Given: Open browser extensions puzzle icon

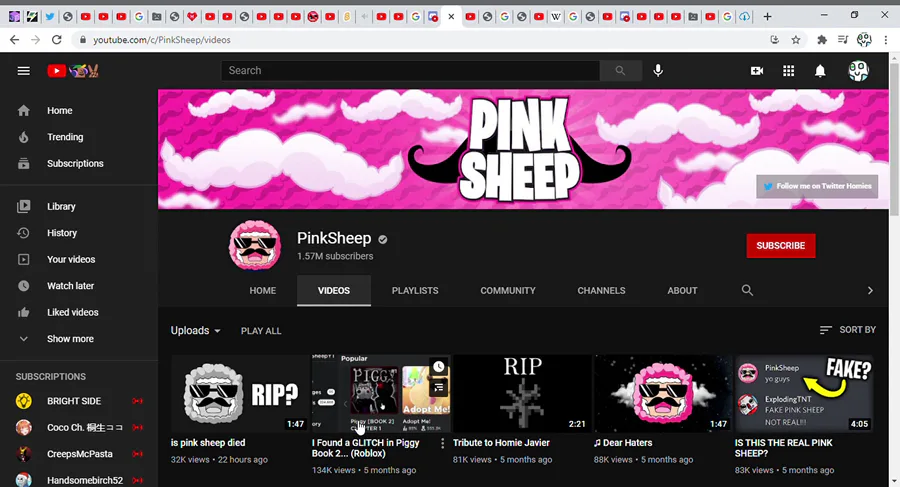Looking at the screenshot, I should 822,40.
